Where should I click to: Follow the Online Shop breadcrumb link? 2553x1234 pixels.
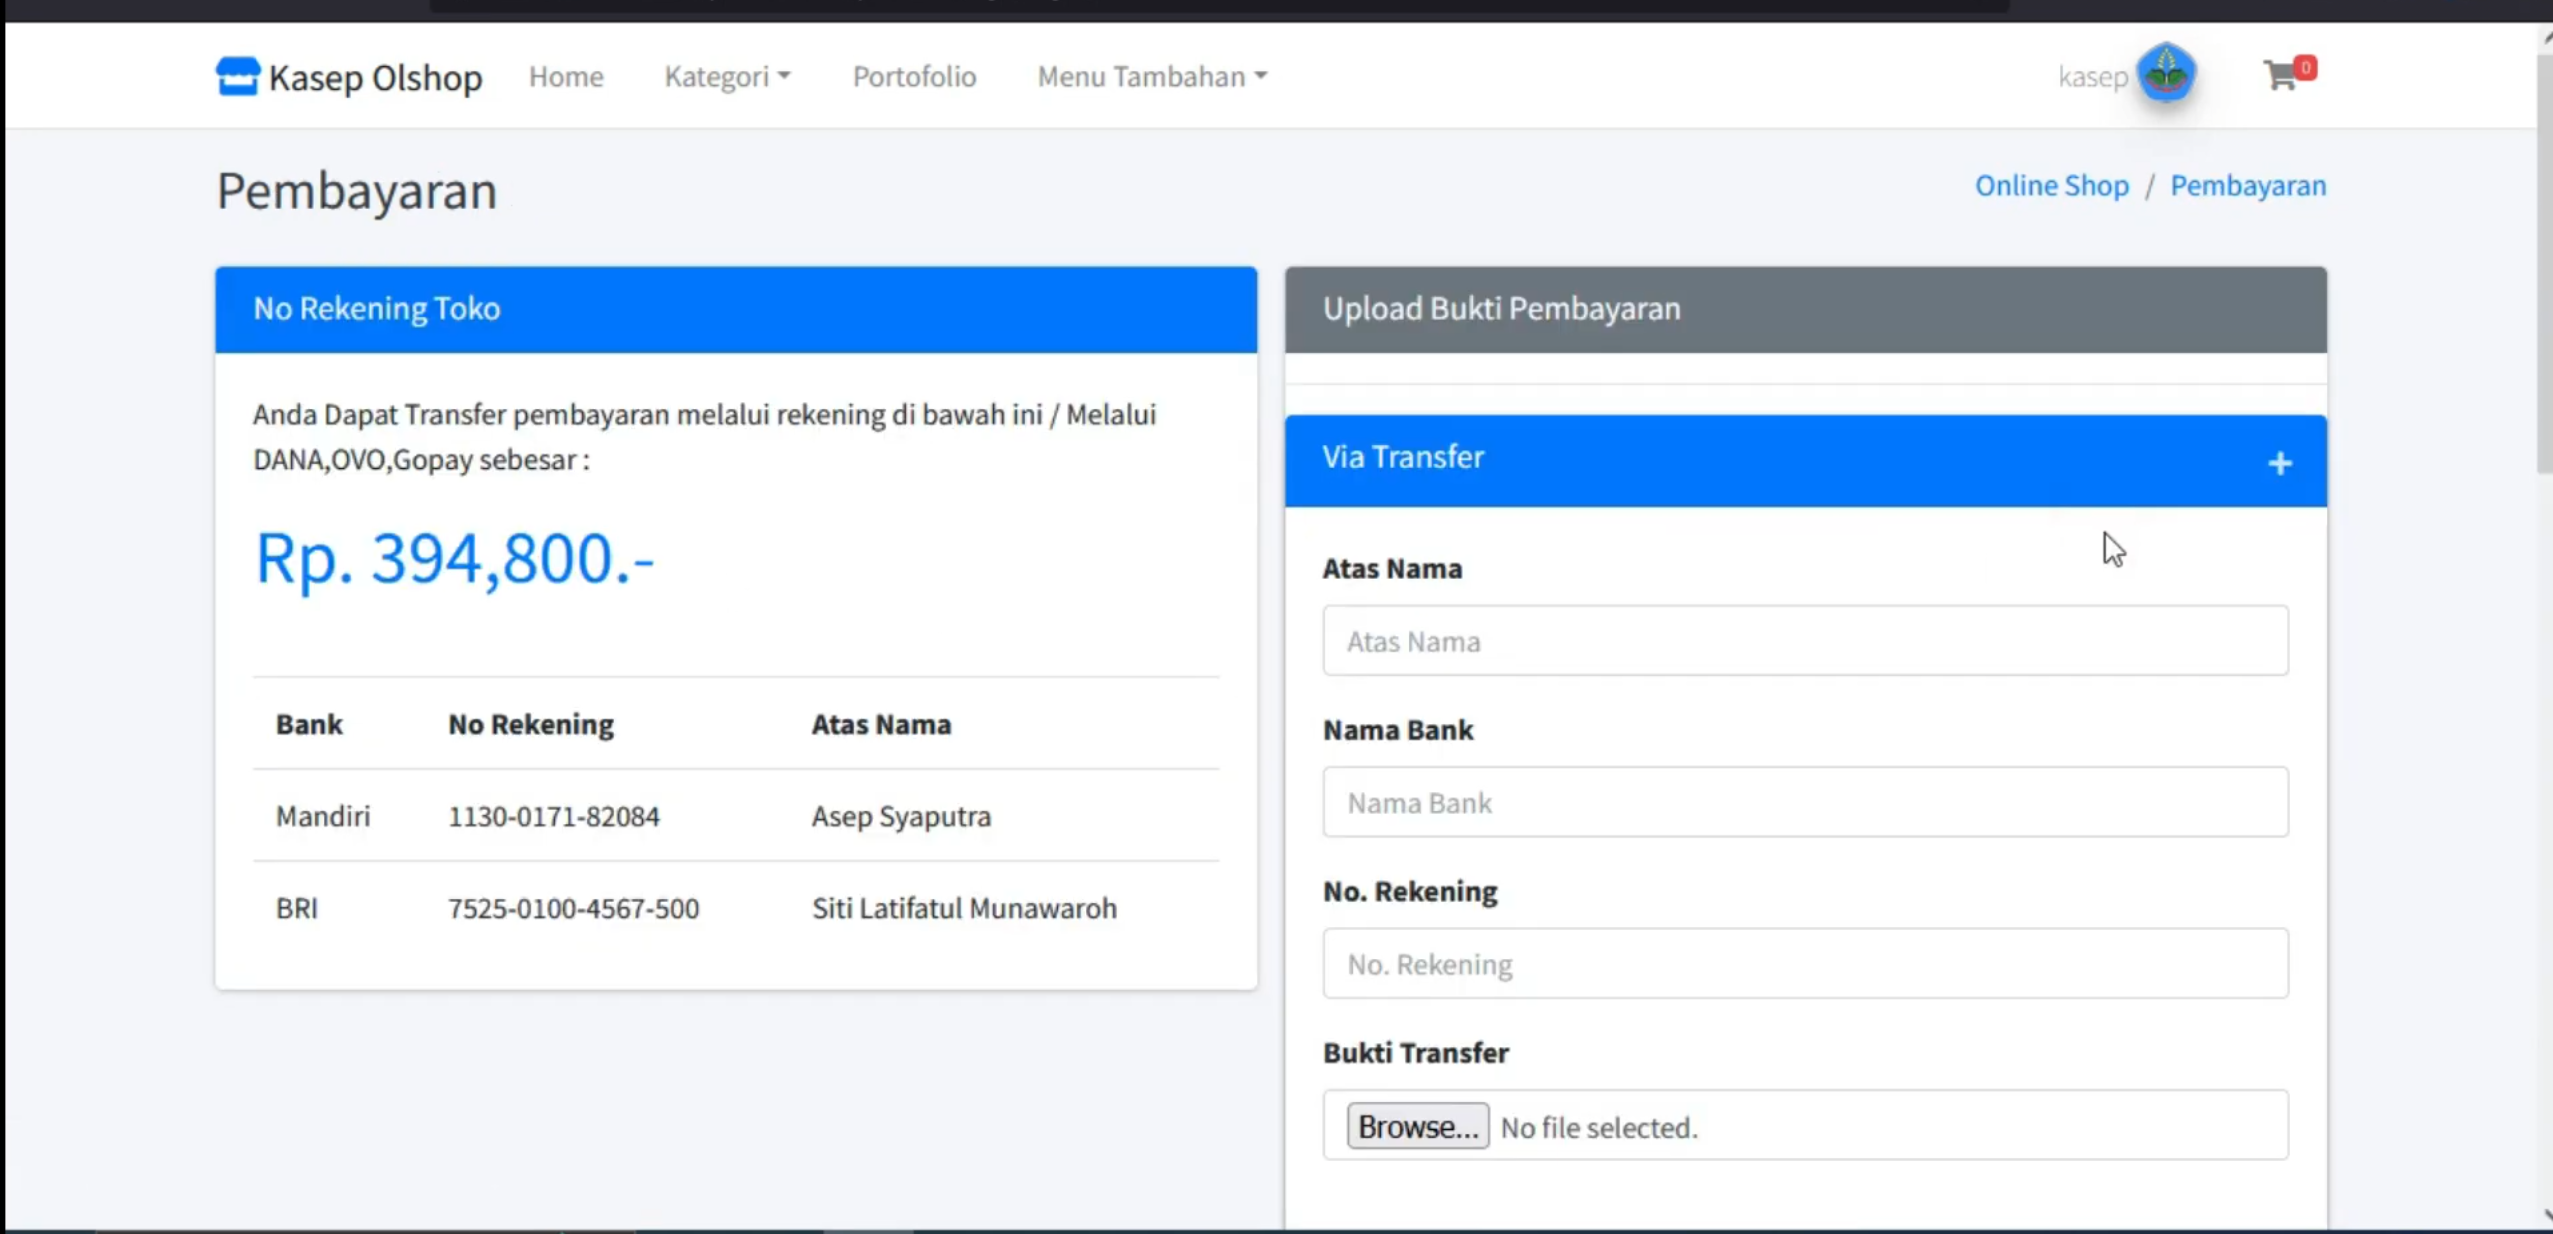click(2051, 186)
